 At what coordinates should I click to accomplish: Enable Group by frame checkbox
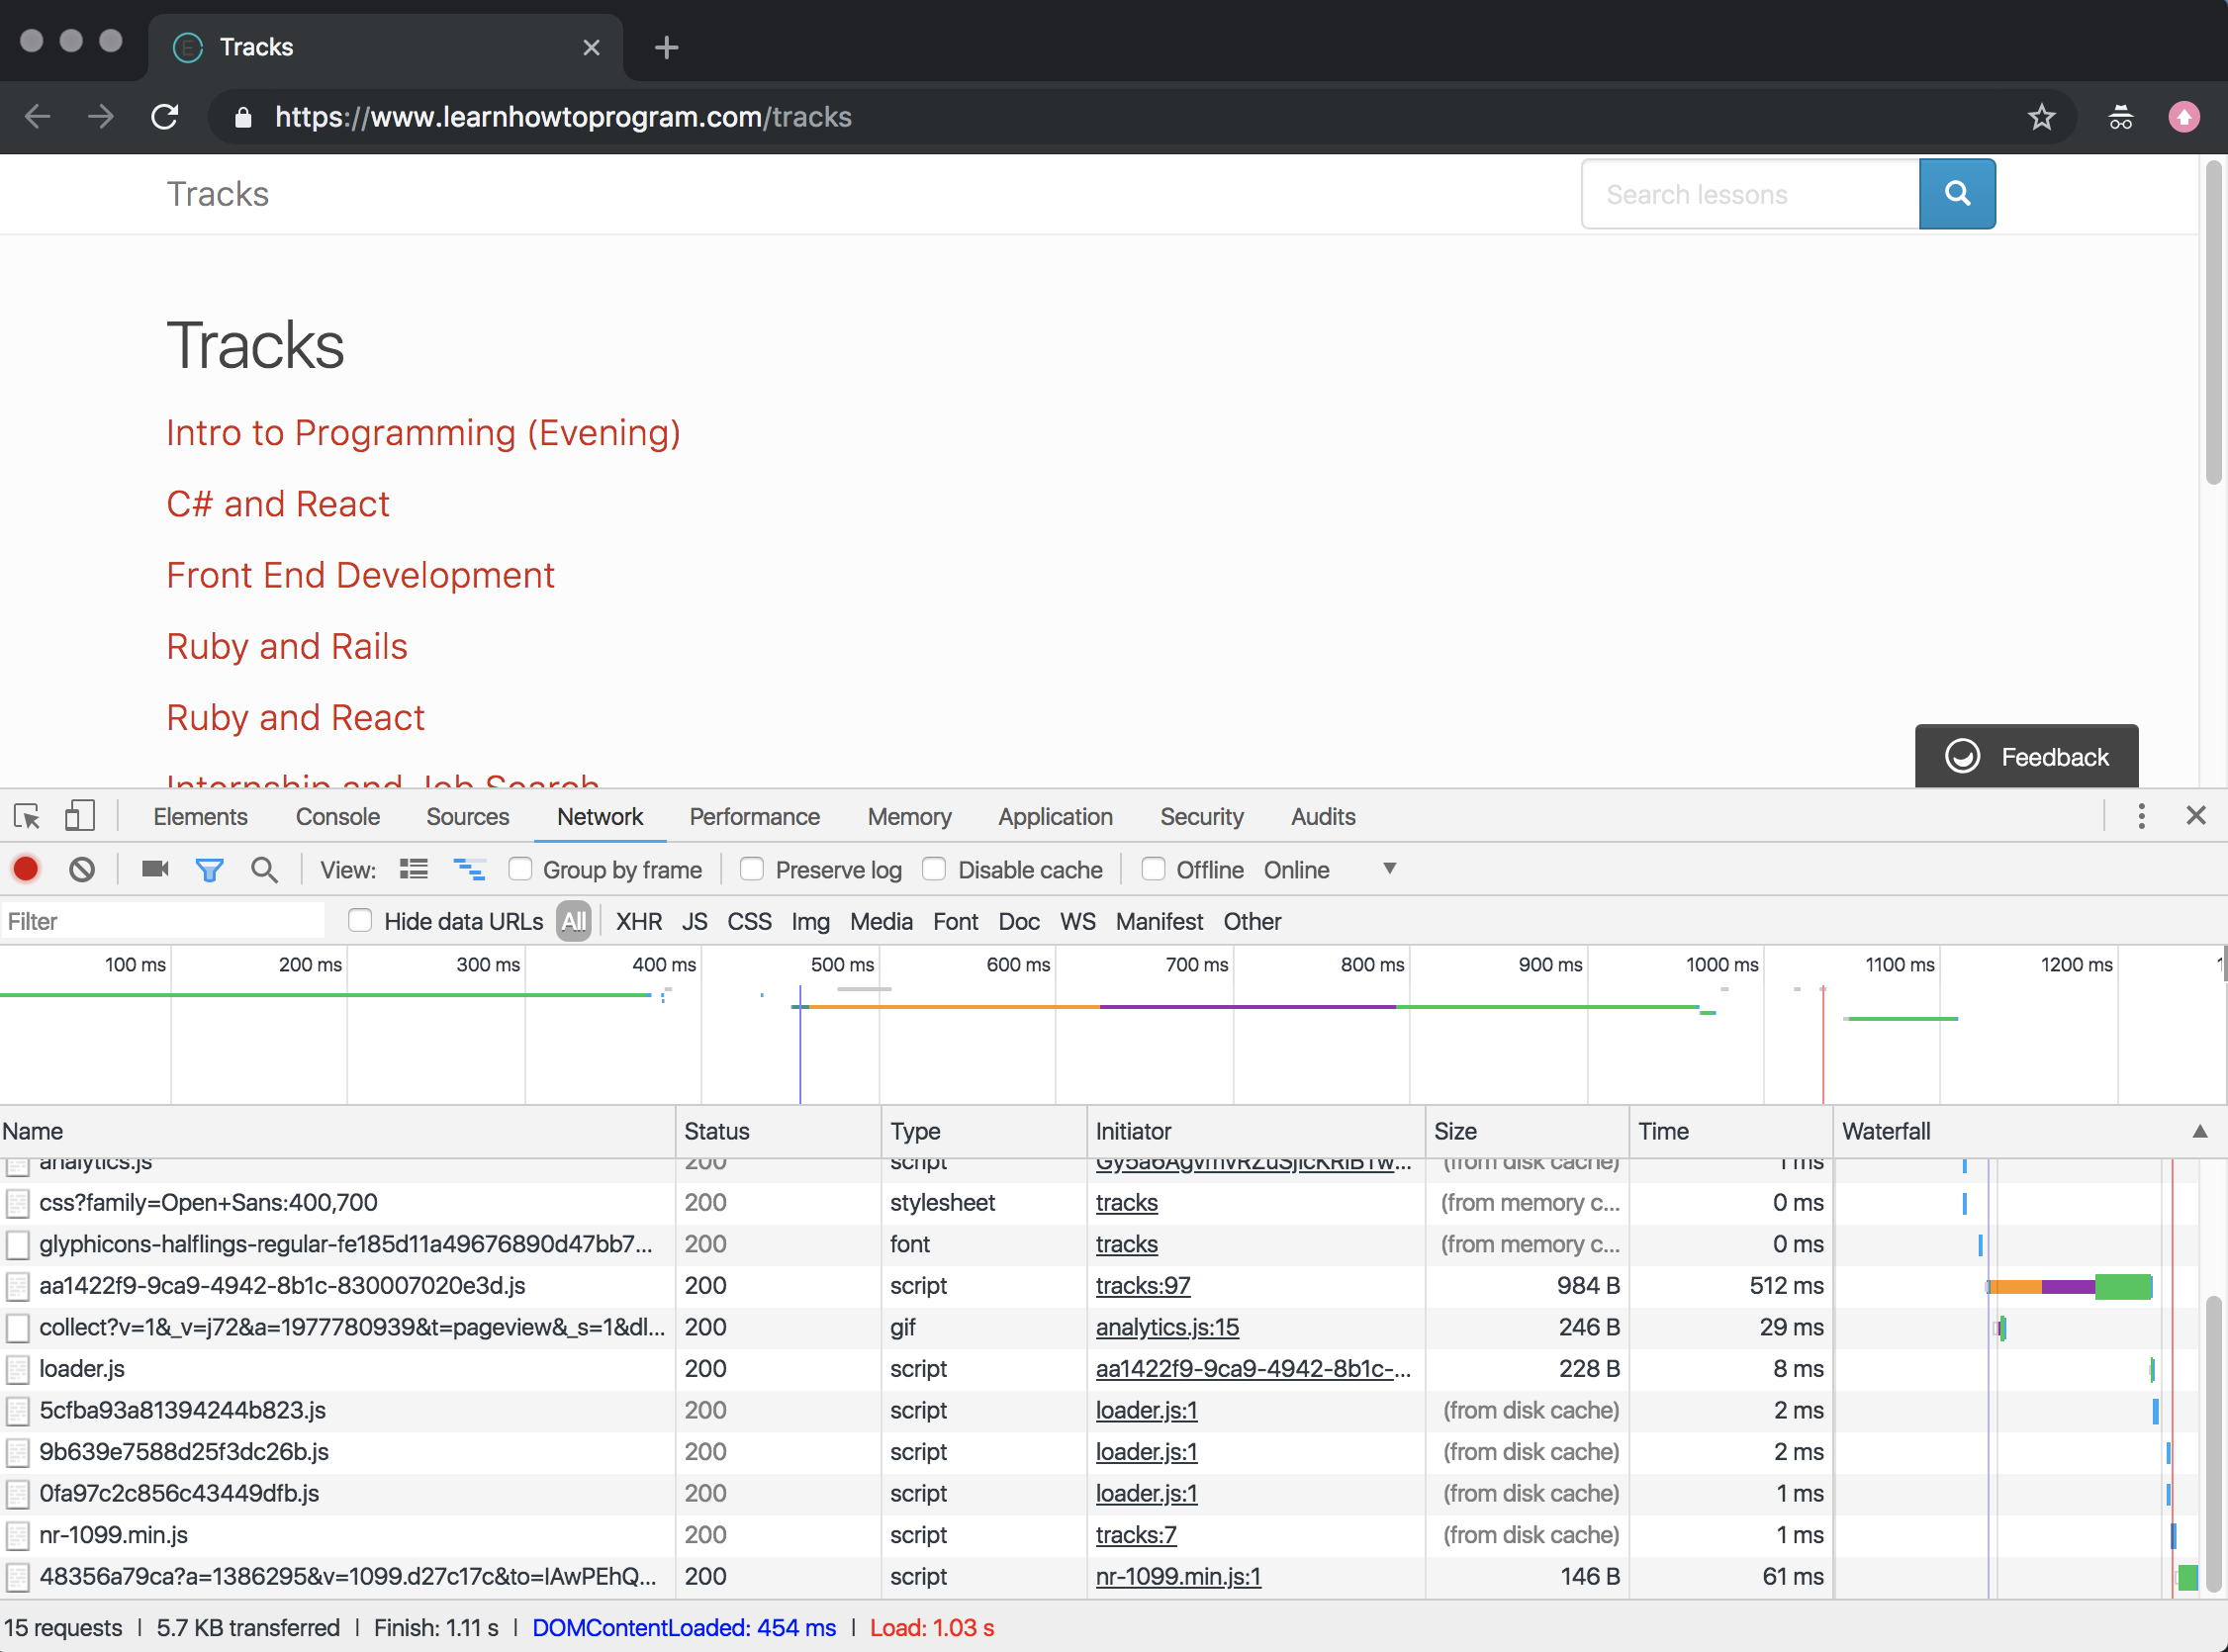click(520, 869)
